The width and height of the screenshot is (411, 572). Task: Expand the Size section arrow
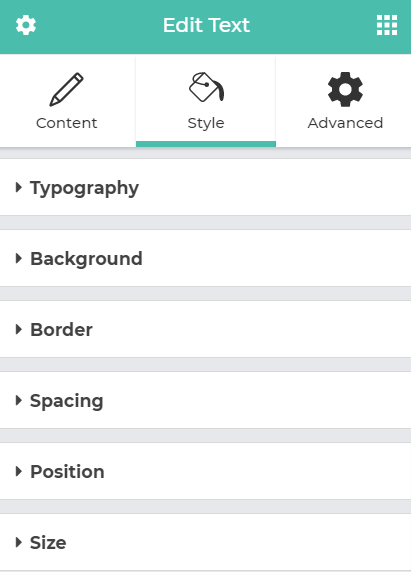coord(19,542)
